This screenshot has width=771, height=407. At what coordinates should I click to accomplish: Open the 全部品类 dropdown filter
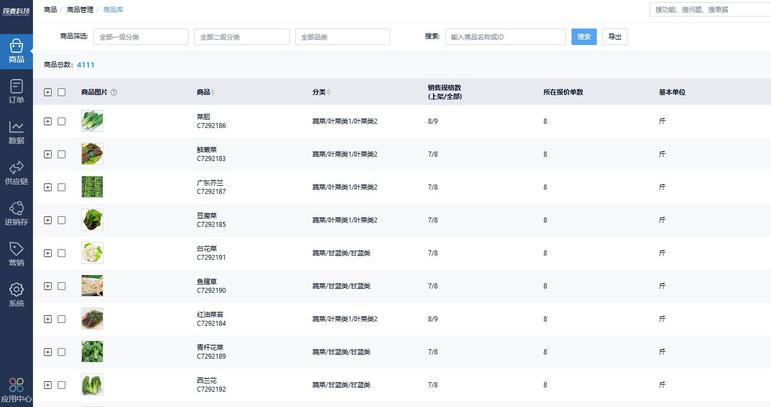click(343, 37)
